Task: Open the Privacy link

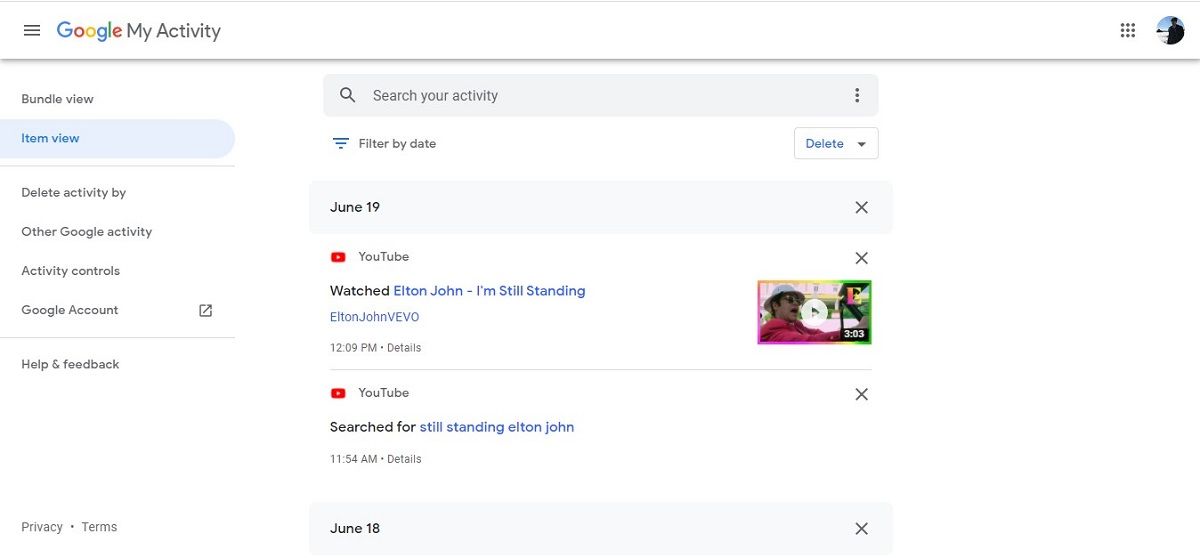Action: (42, 527)
